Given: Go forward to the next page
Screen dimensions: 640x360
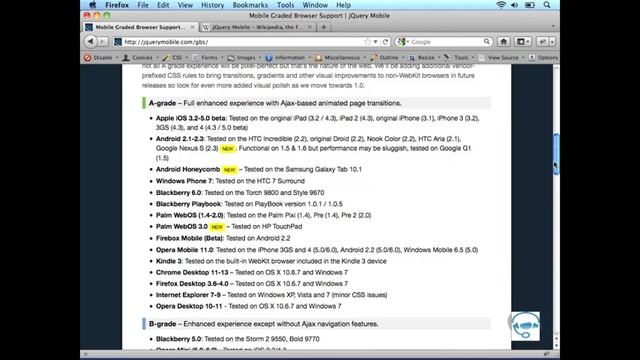Looking at the screenshot, I should tap(102, 42).
